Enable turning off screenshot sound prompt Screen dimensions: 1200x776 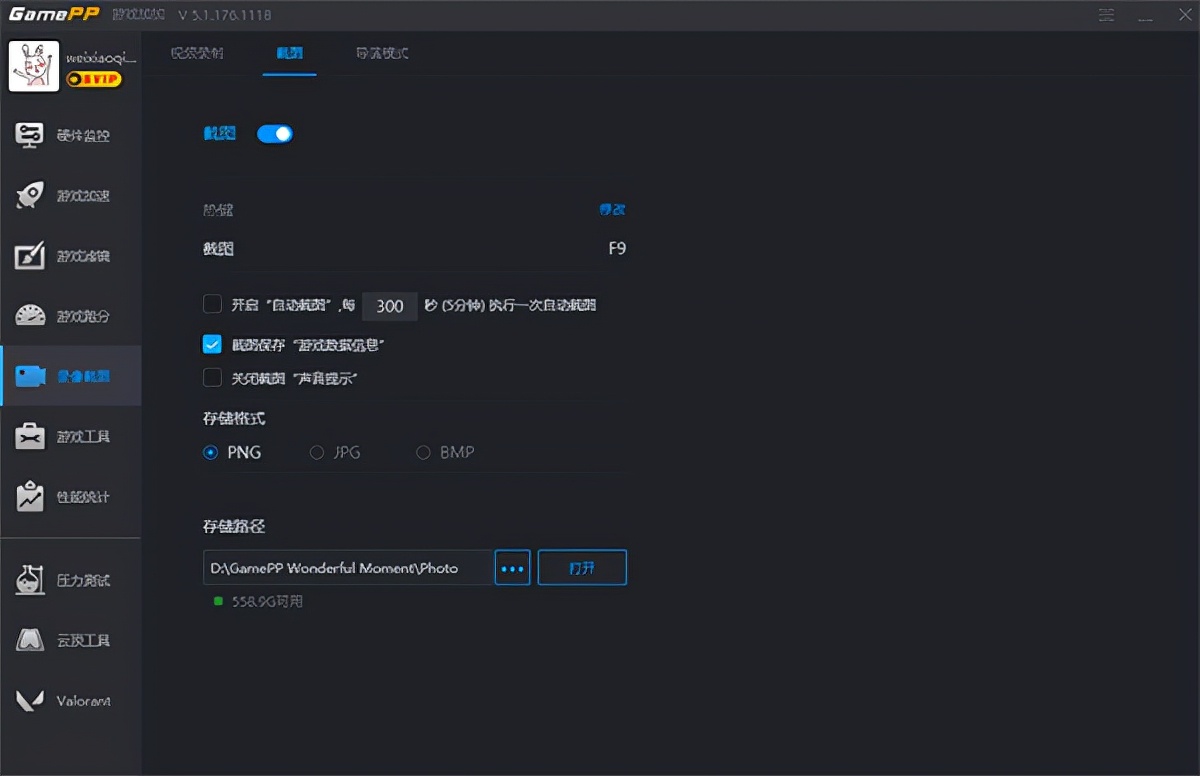coord(212,378)
